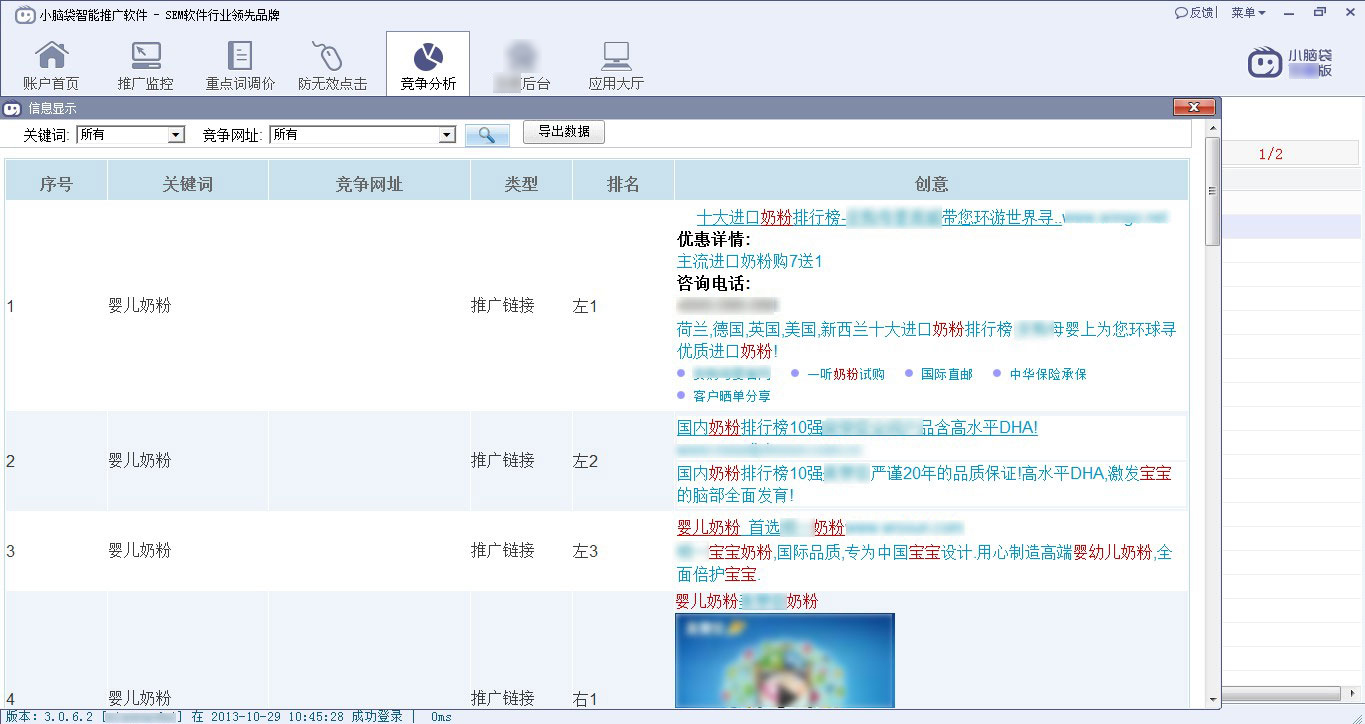Open the 竞争网址 dropdown
Screen dimensions: 1365x724
point(363,134)
